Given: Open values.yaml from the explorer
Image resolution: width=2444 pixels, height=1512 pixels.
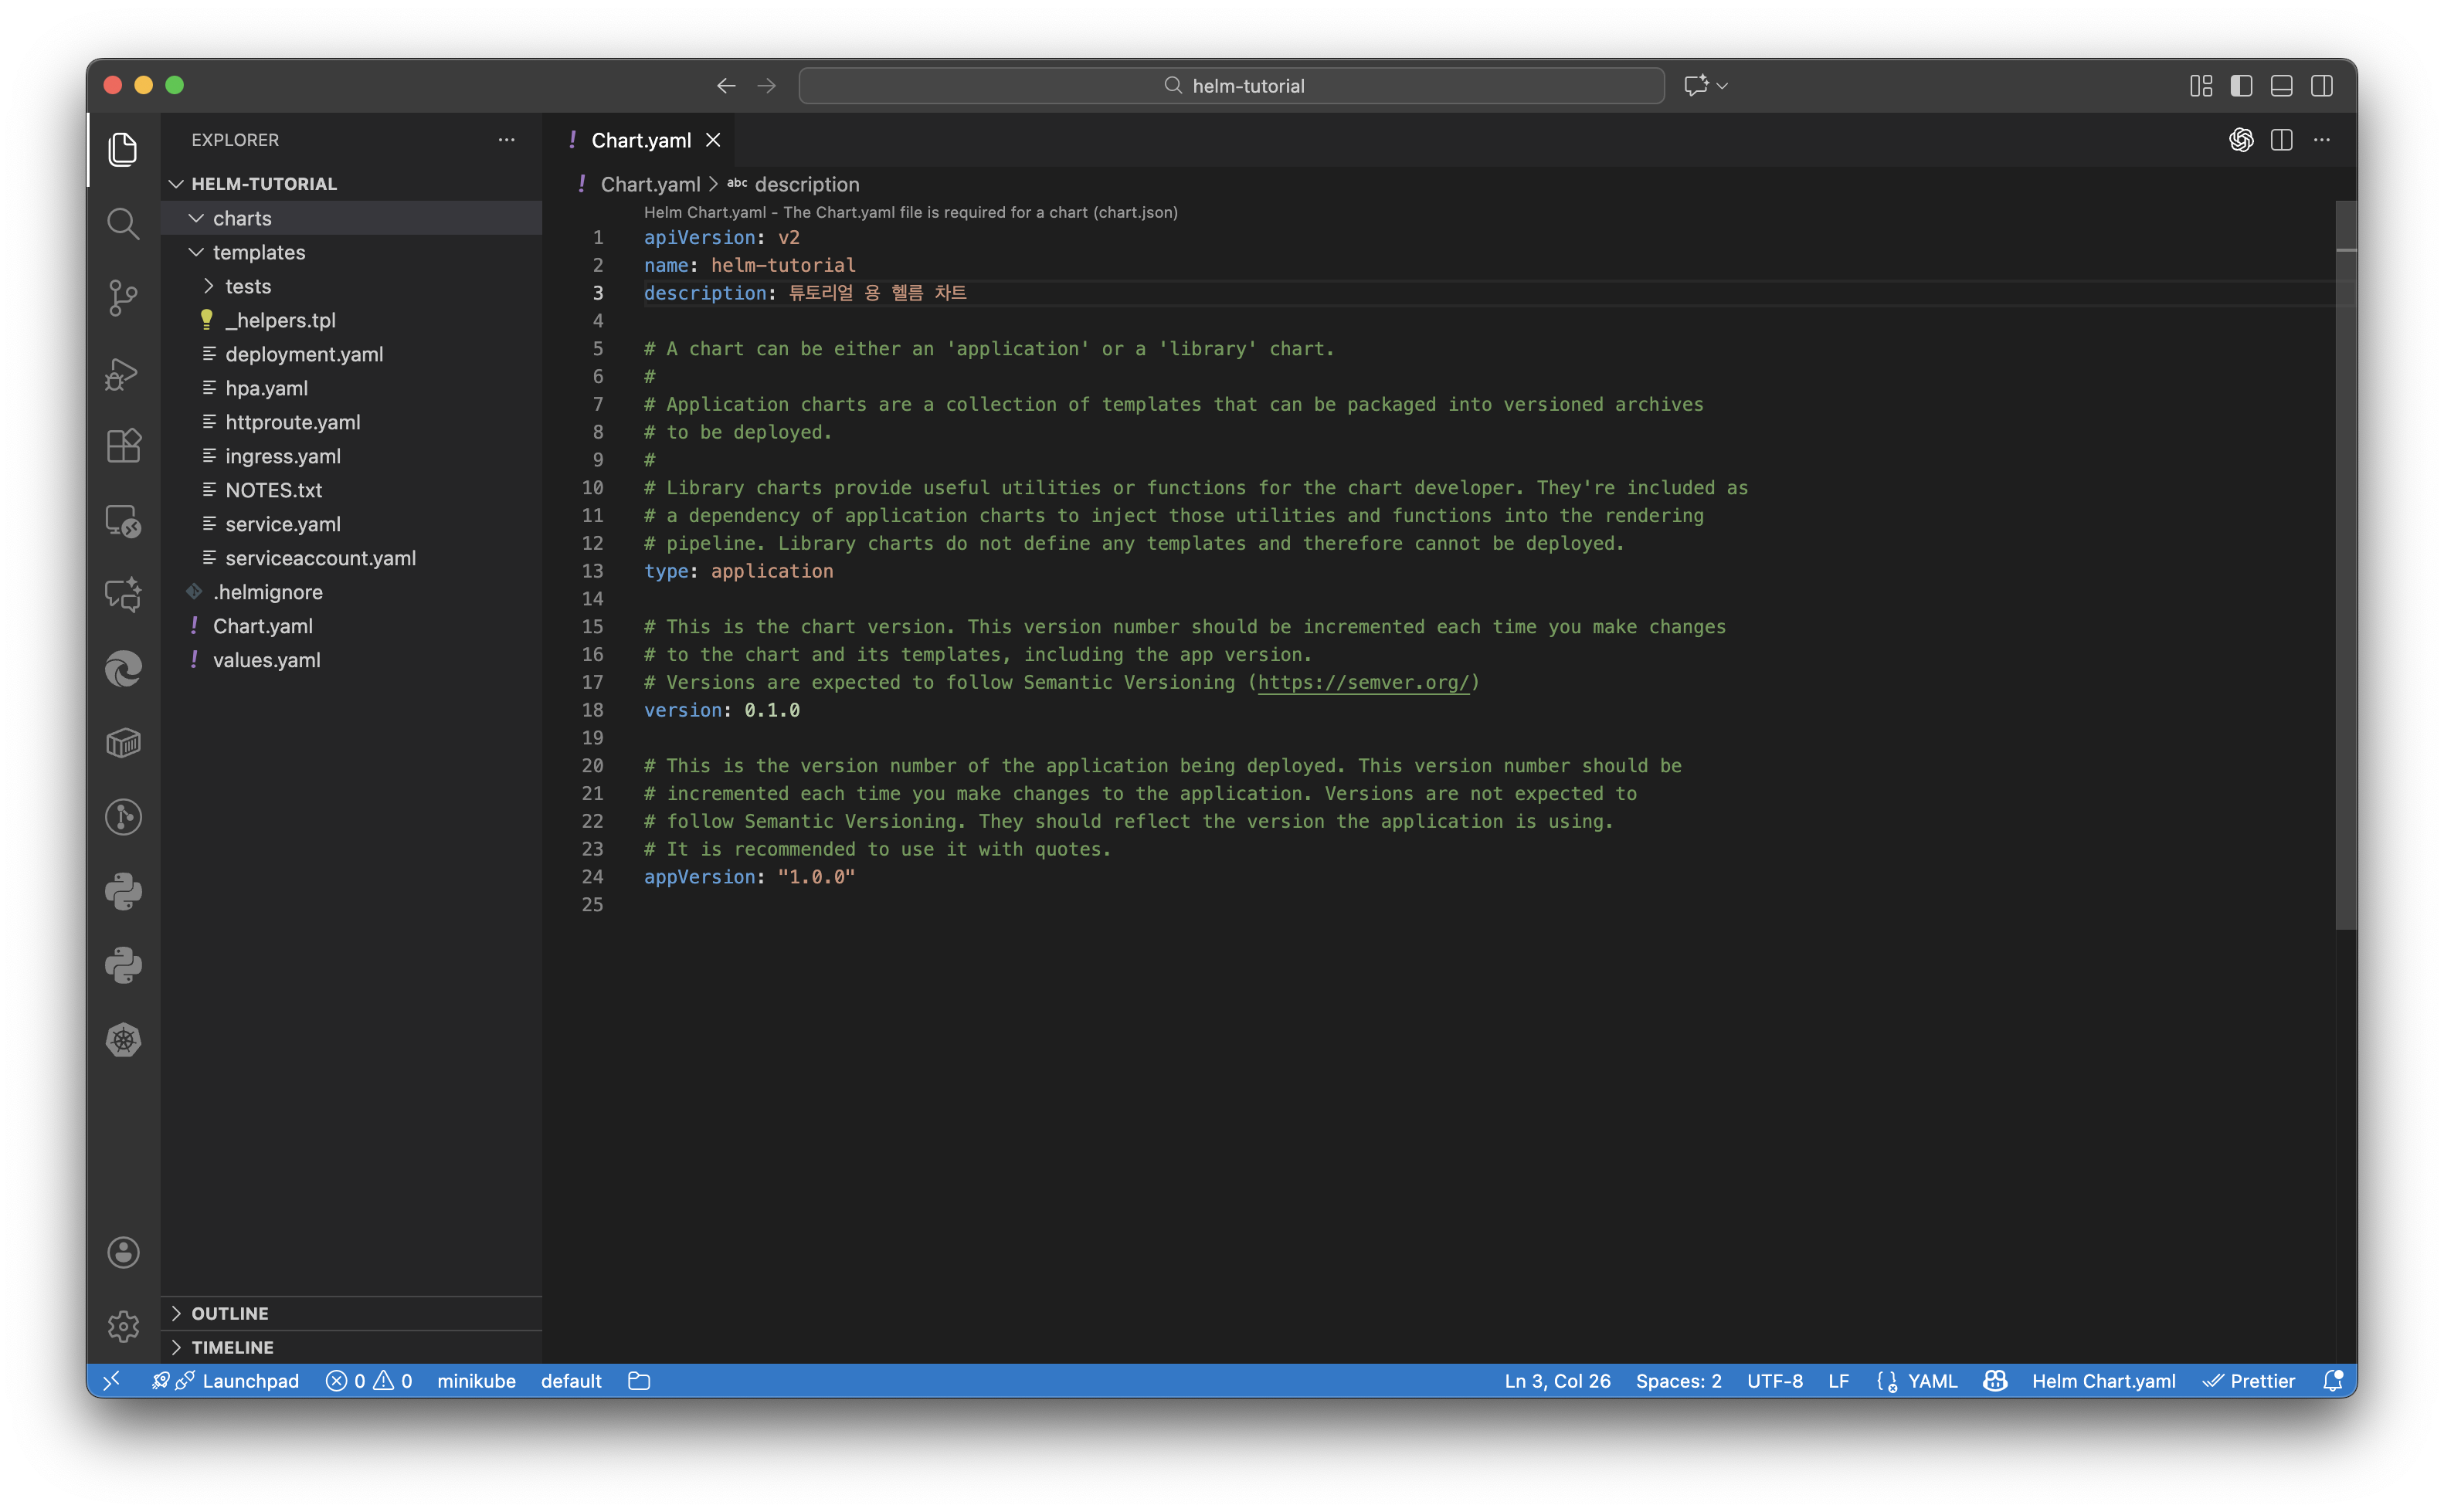Looking at the screenshot, I should (266, 660).
